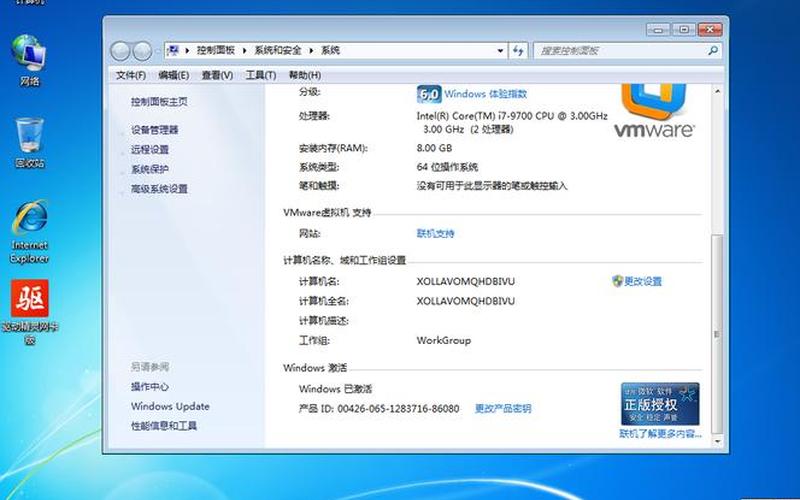
Task: Open Windows Update link
Action: click(170, 406)
